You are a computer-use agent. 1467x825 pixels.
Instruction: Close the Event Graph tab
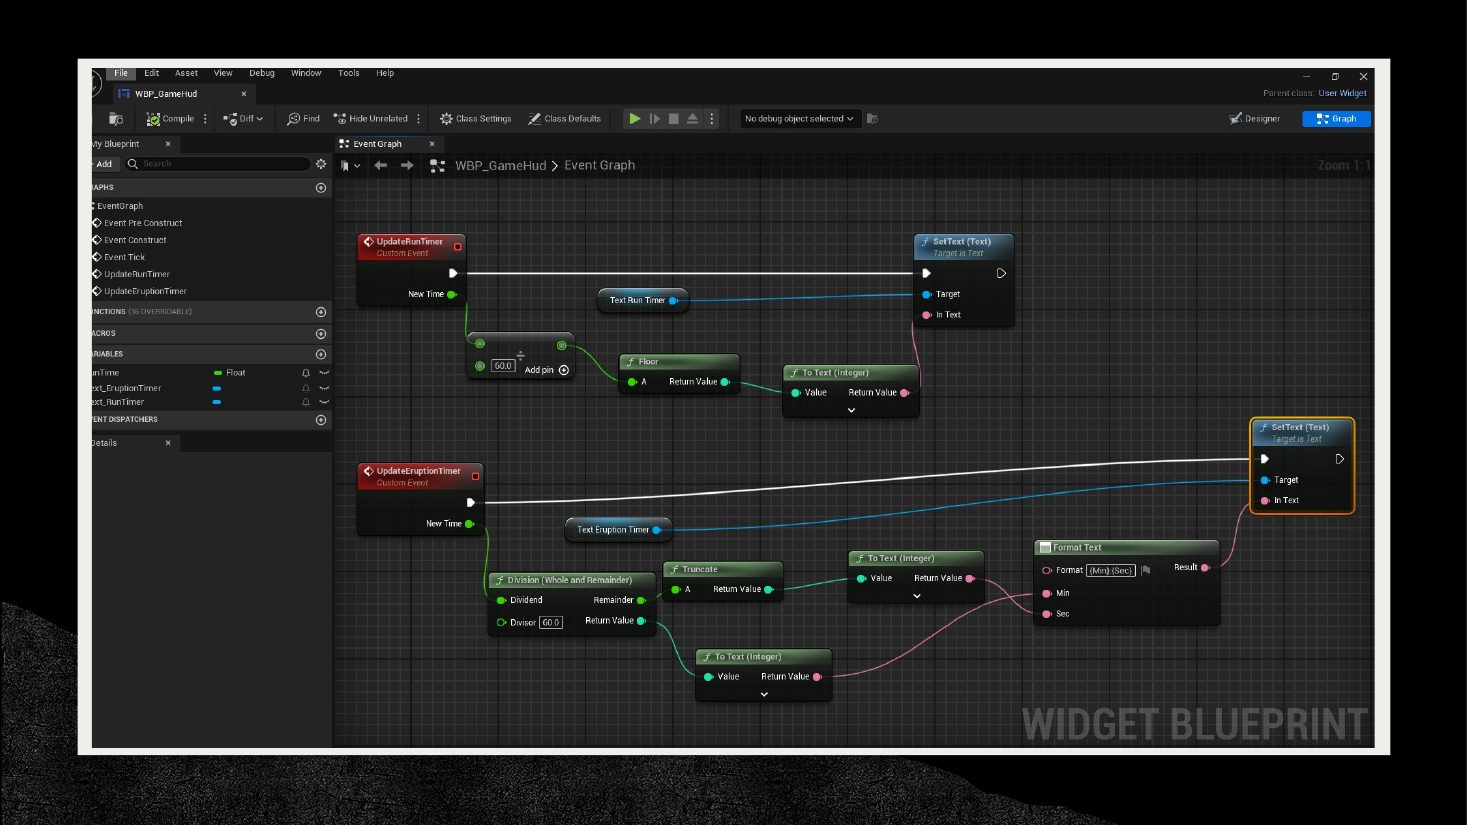432,144
